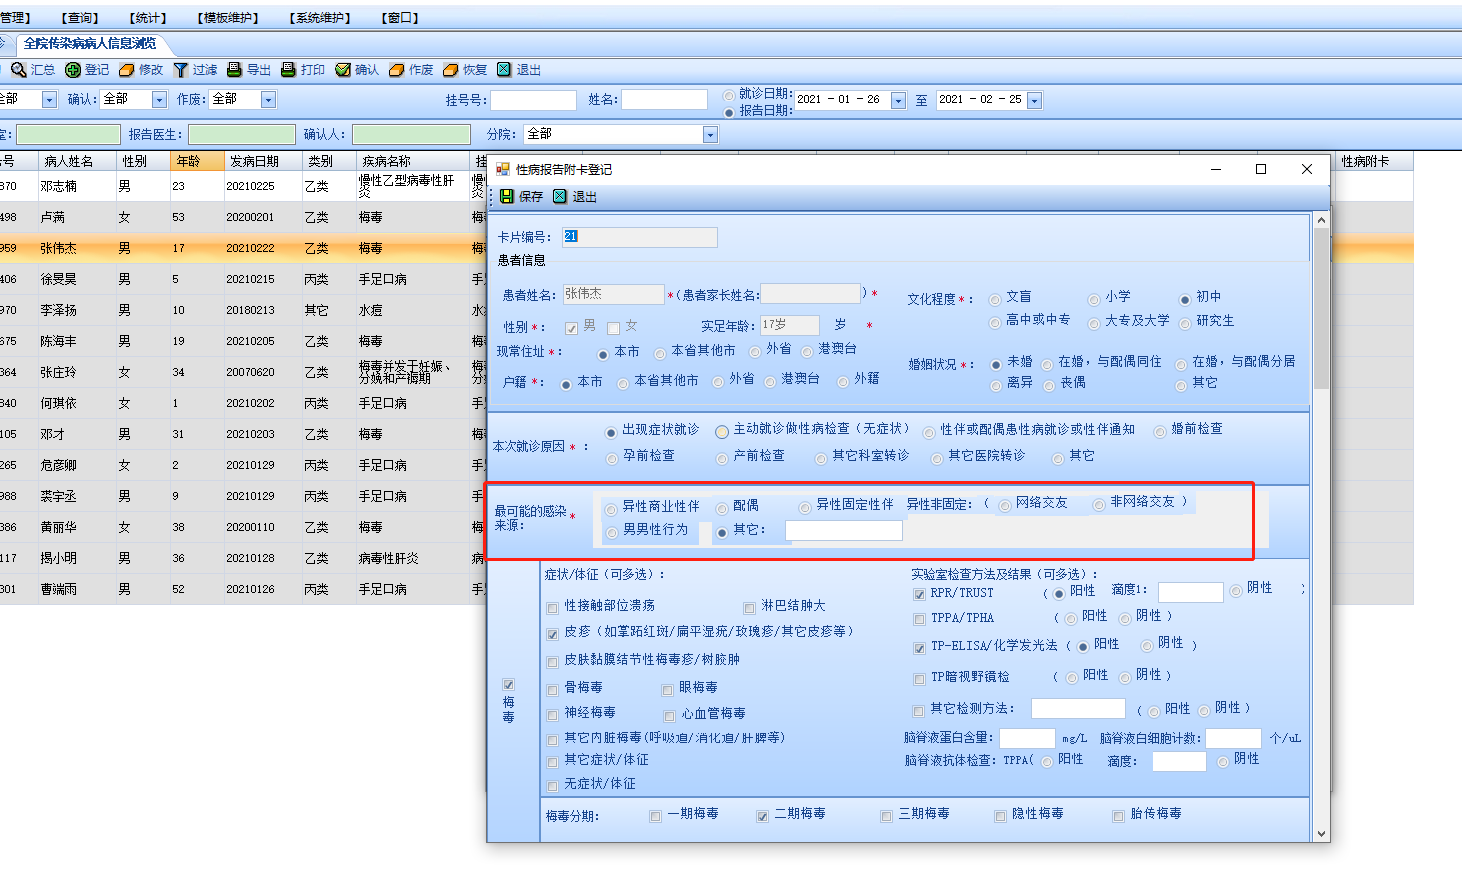Click the green 登记 plus icon

coord(73,70)
